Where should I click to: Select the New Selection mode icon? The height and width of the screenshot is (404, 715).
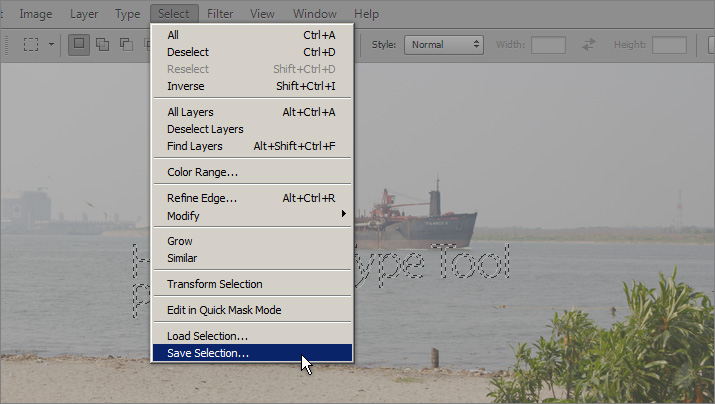(x=79, y=45)
